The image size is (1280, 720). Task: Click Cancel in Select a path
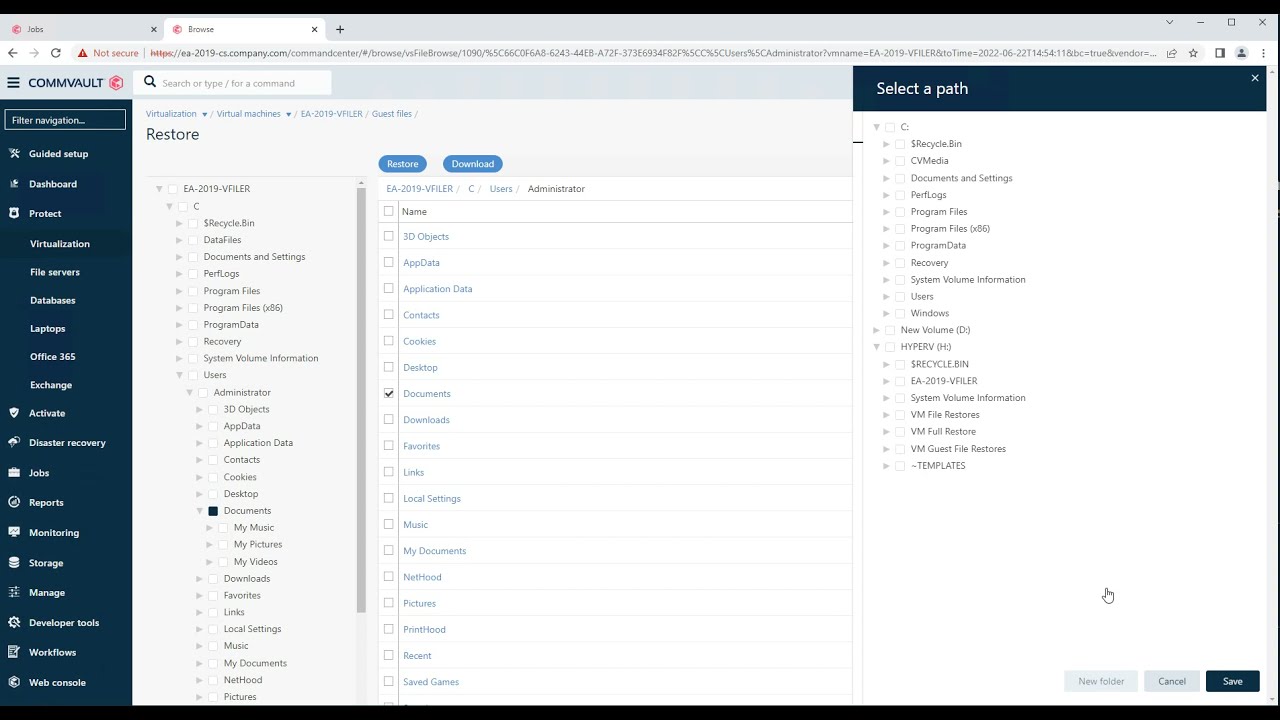(x=1172, y=681)
